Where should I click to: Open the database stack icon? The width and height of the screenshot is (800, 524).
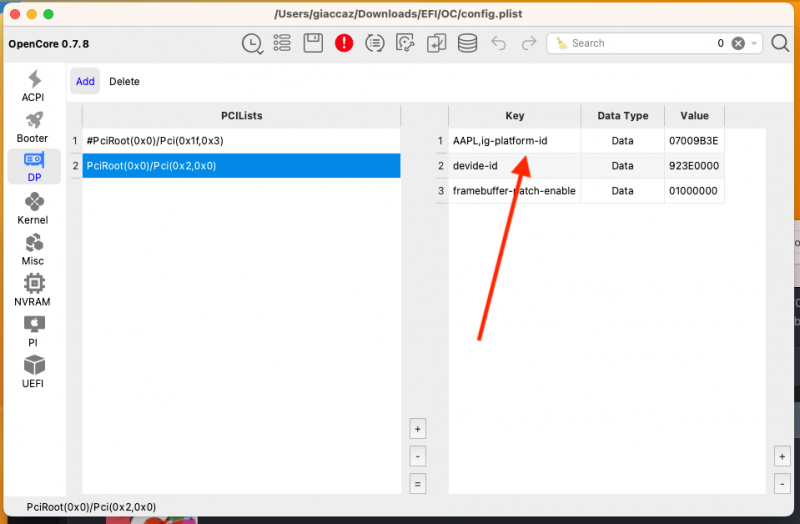pyautogui.click(x=467, y=43)
